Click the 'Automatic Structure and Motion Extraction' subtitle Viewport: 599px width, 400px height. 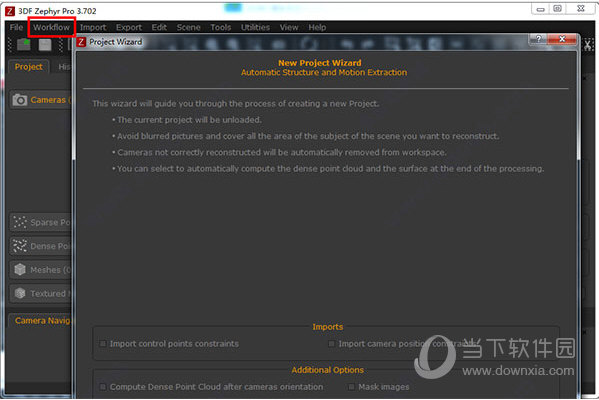point(324,73)
